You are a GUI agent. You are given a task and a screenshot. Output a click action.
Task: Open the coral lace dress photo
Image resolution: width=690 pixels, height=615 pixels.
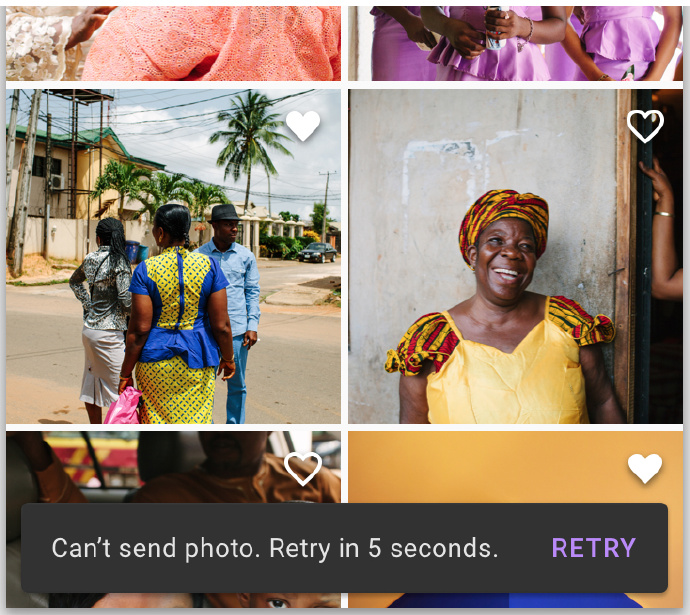click(x=173, y=43)
